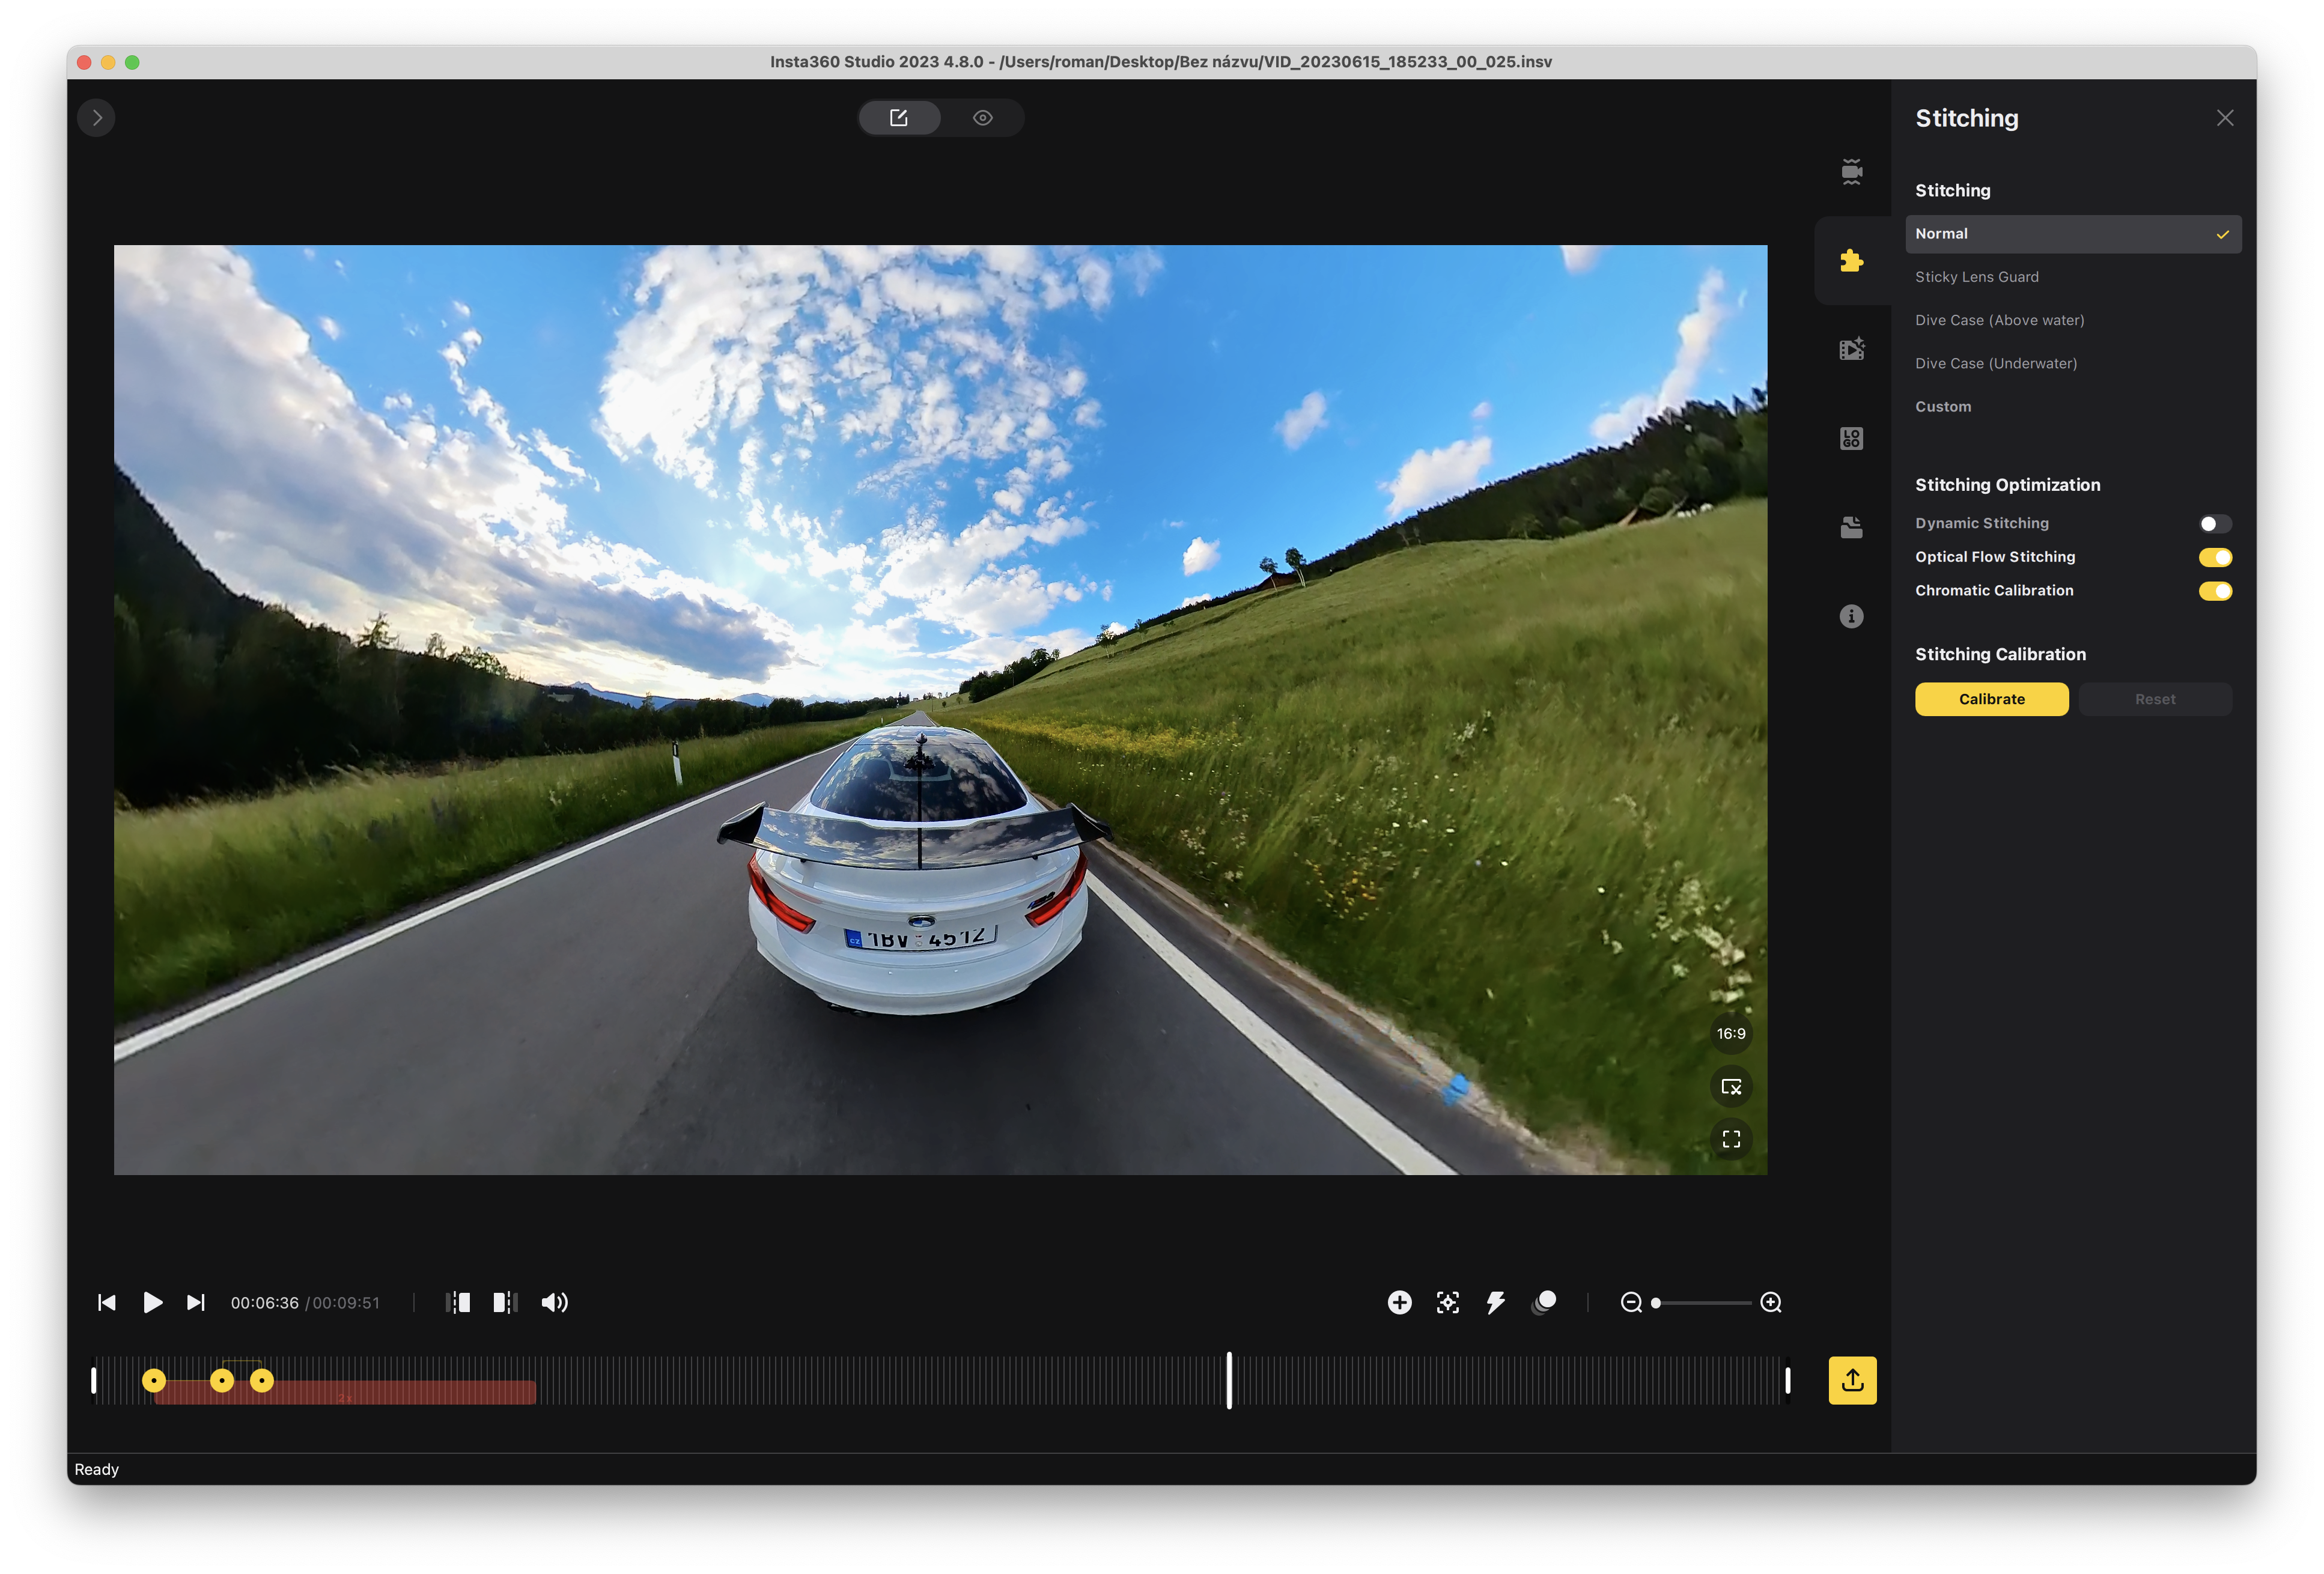Open the Stabilization panel icon
This screenshot has width=2324, height=1574.
point(1852,172)
